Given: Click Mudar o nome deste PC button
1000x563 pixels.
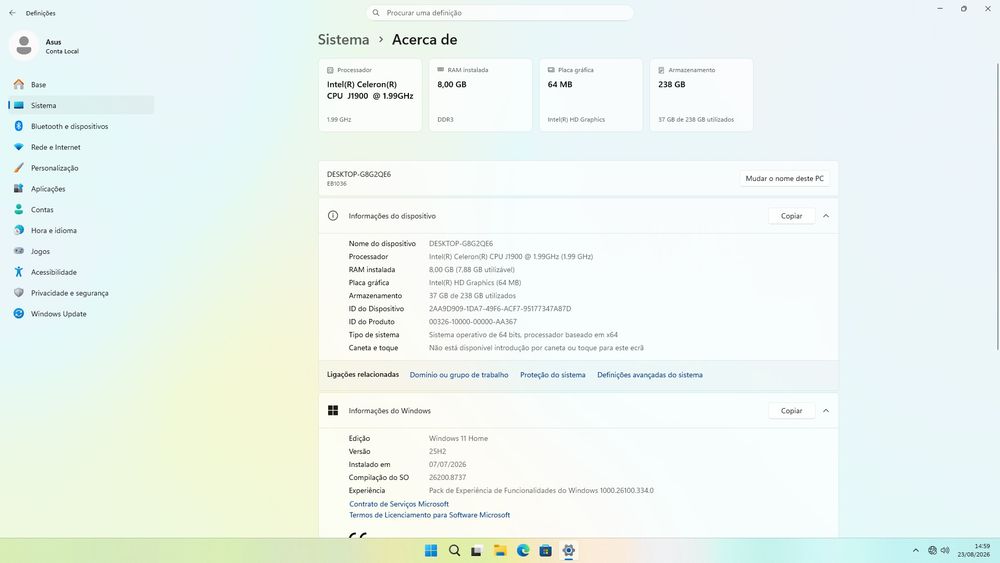Looking at the screenshot, I should click(784, 179).
